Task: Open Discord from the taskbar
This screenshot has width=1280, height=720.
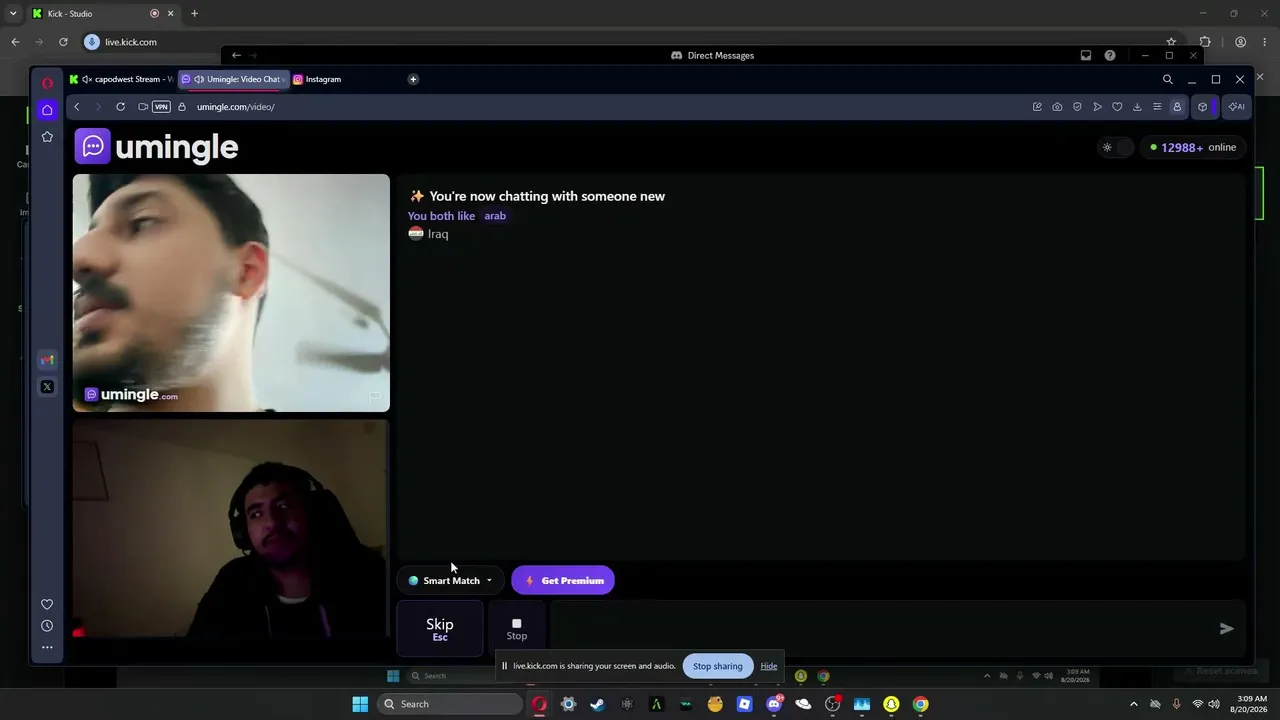Action: pyautogui.click(x=774, y=704)
